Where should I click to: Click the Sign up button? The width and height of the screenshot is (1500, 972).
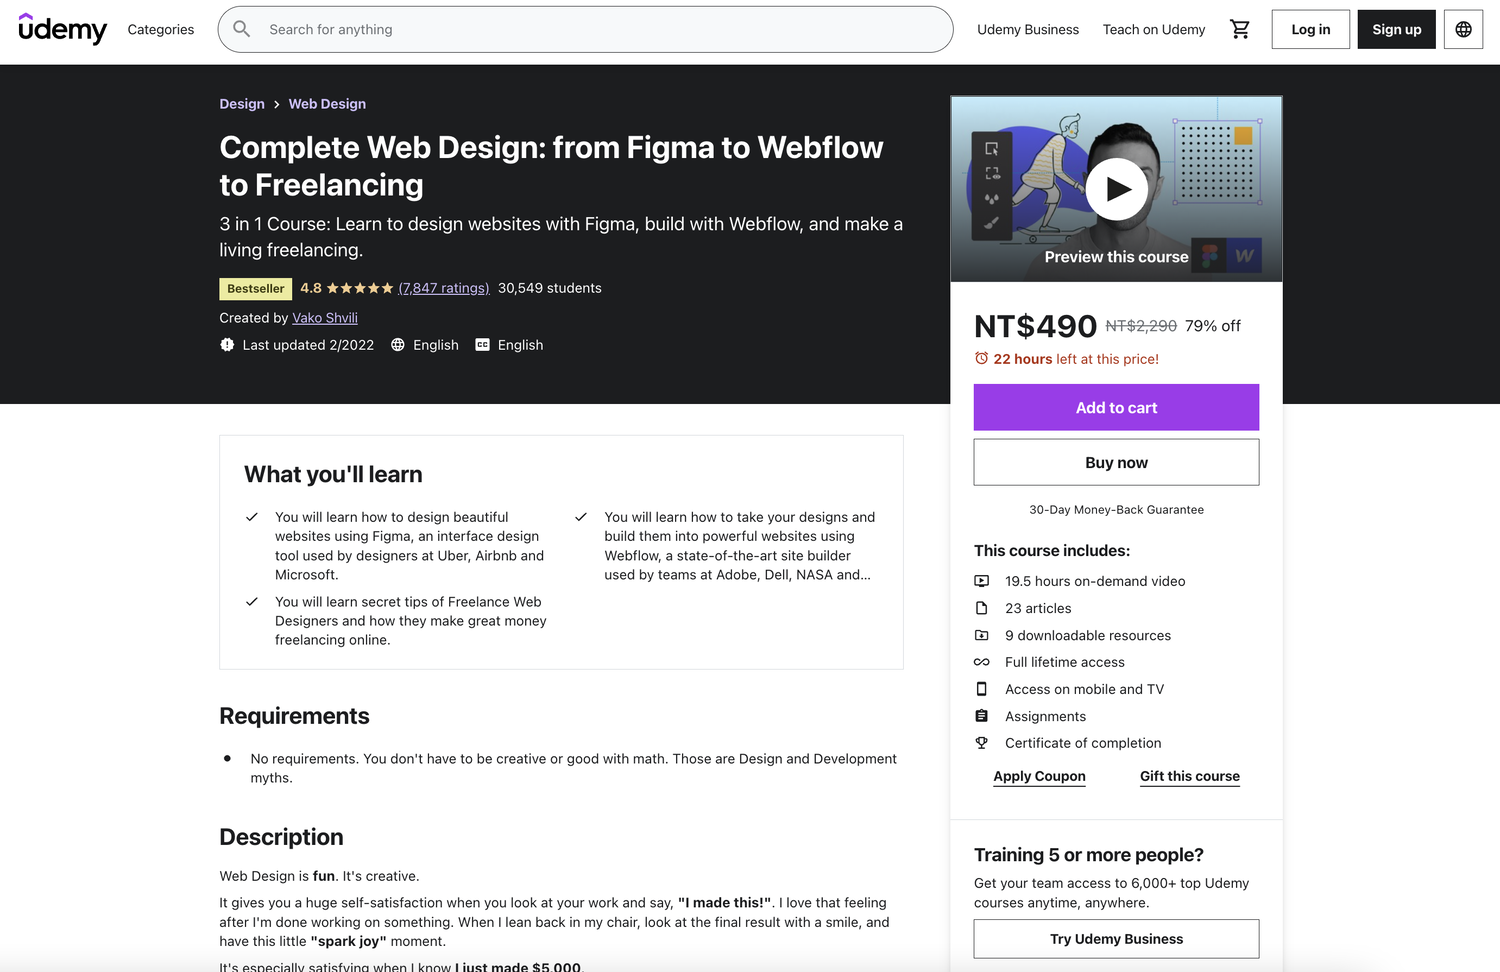pos(1397,30)
